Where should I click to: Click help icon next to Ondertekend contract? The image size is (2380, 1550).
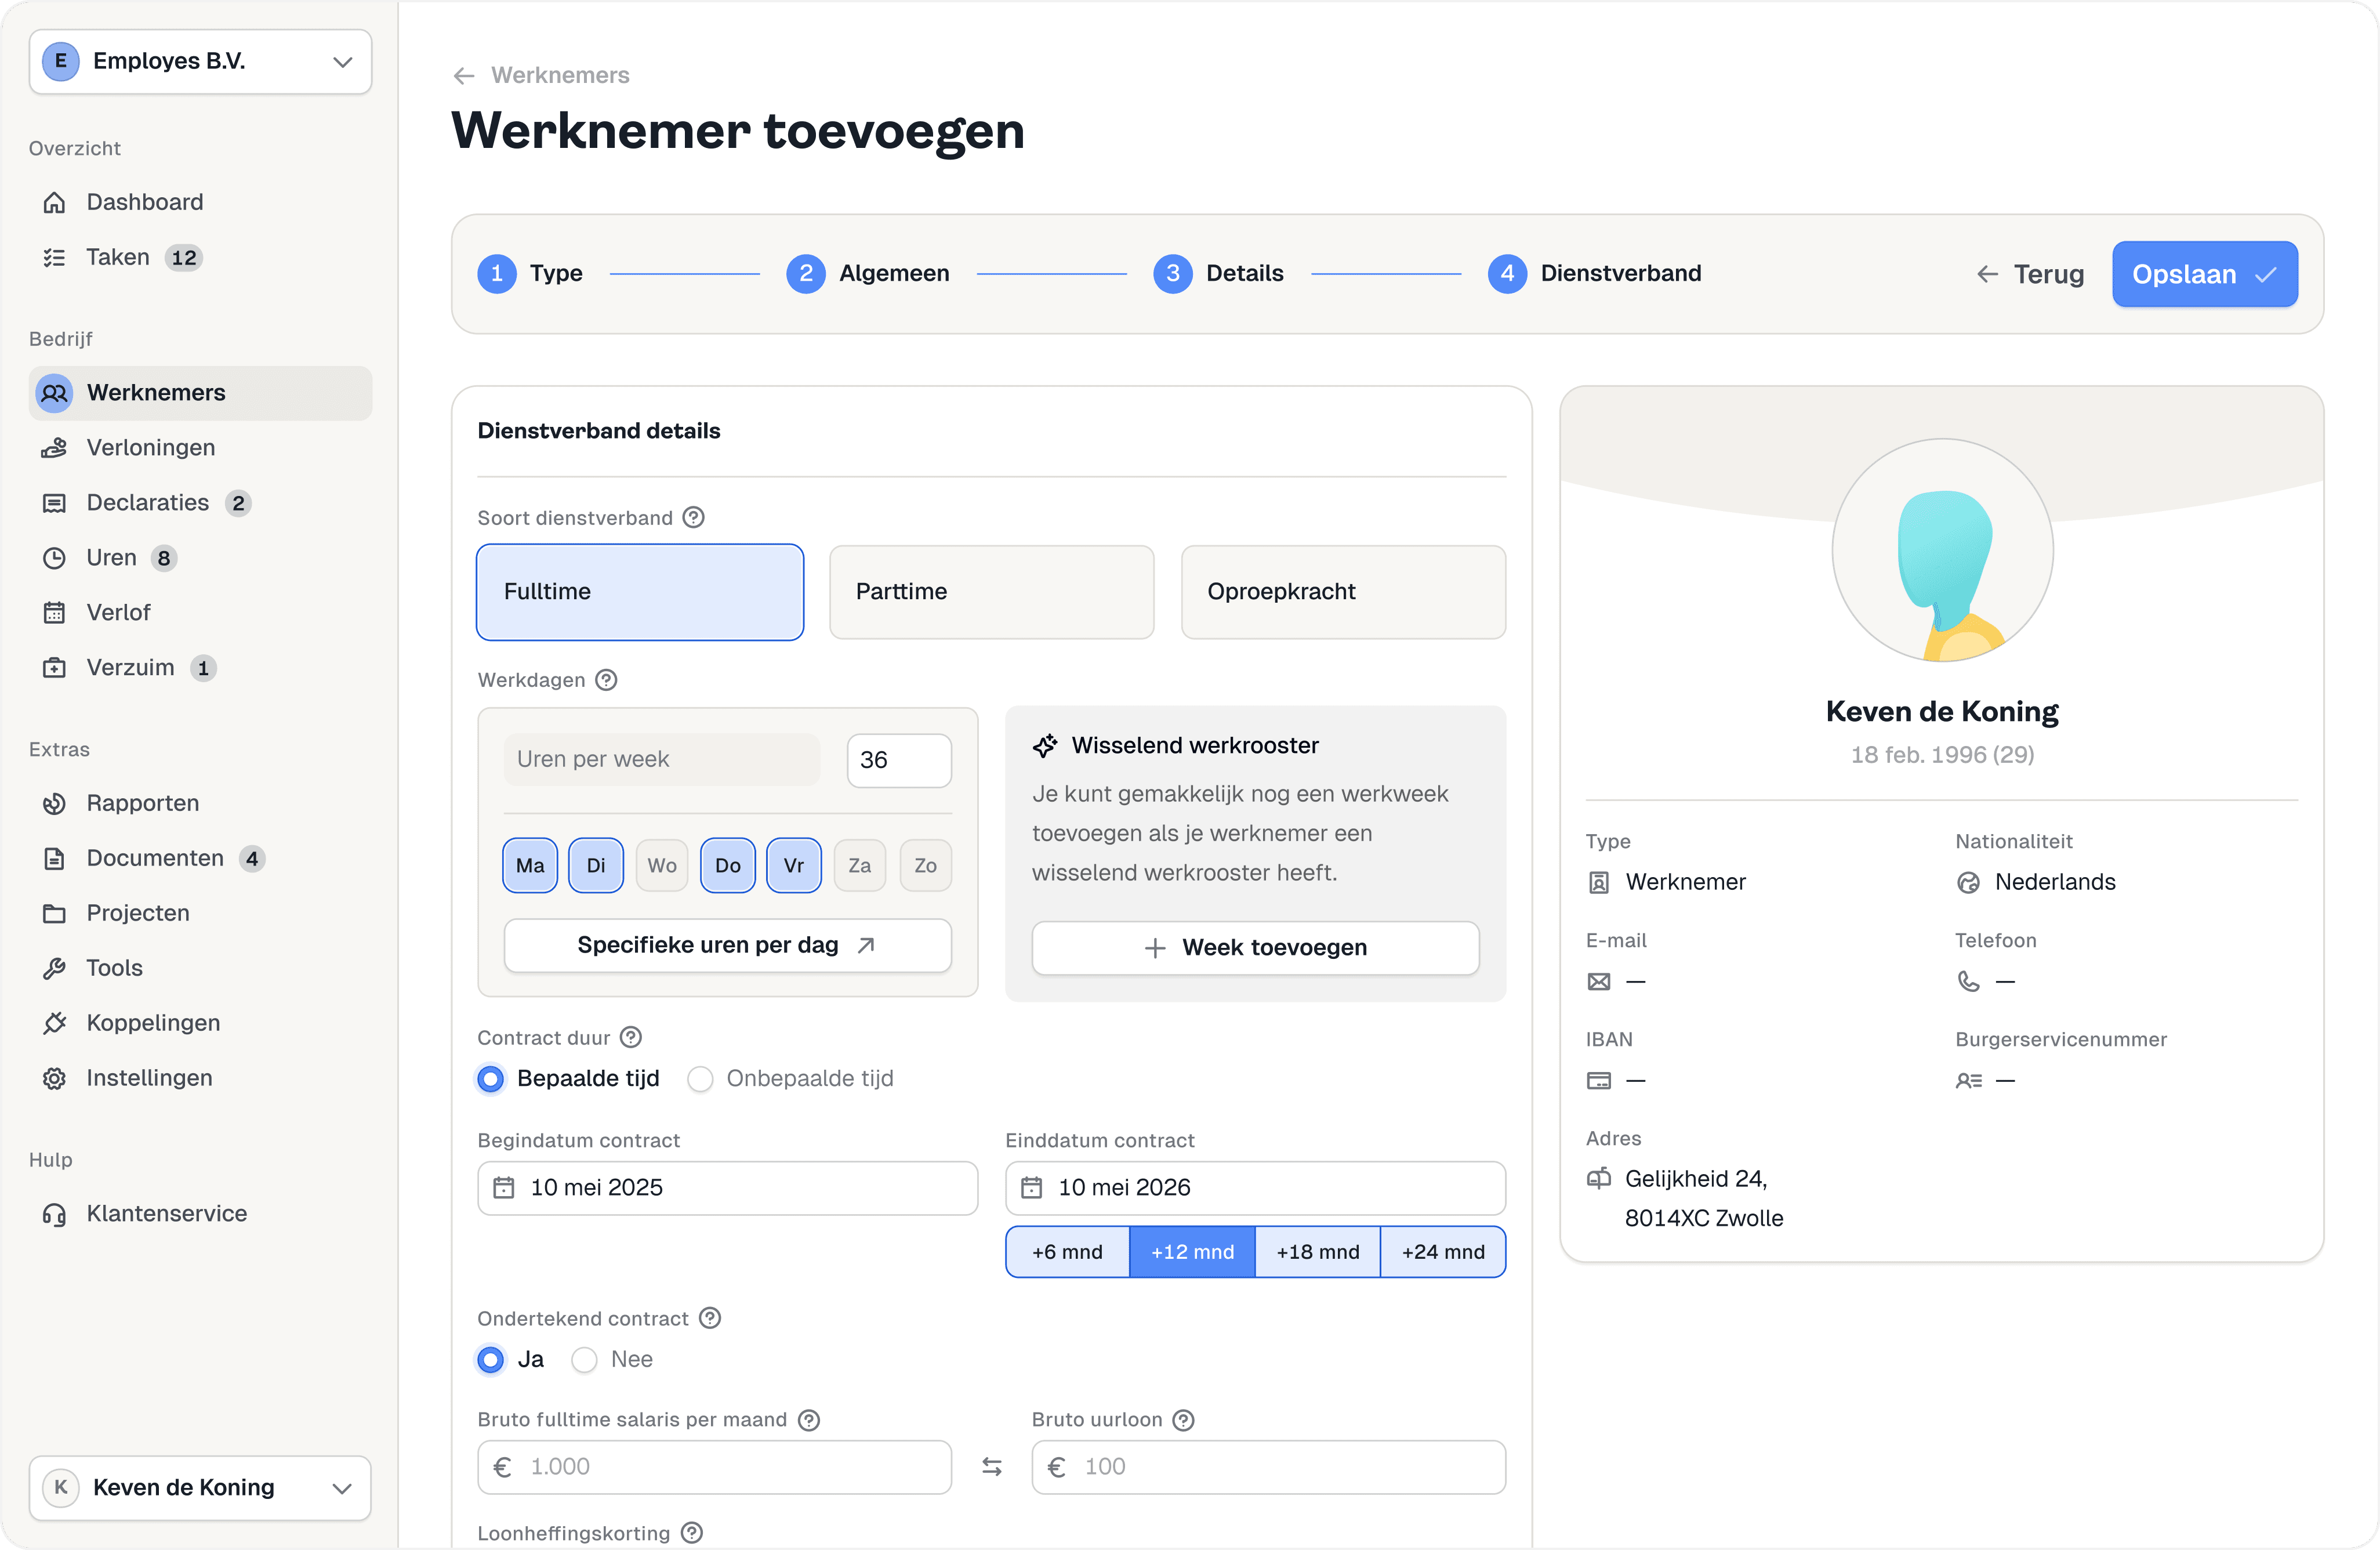pyautogui.click(x=710, y=1318)
